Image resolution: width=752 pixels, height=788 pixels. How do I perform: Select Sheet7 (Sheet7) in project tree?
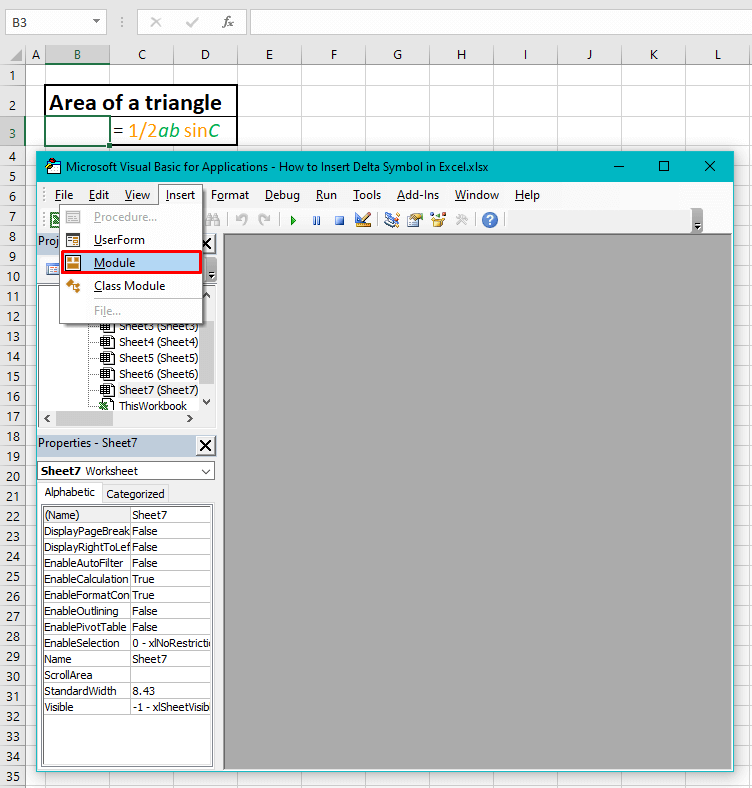[158, 390]
